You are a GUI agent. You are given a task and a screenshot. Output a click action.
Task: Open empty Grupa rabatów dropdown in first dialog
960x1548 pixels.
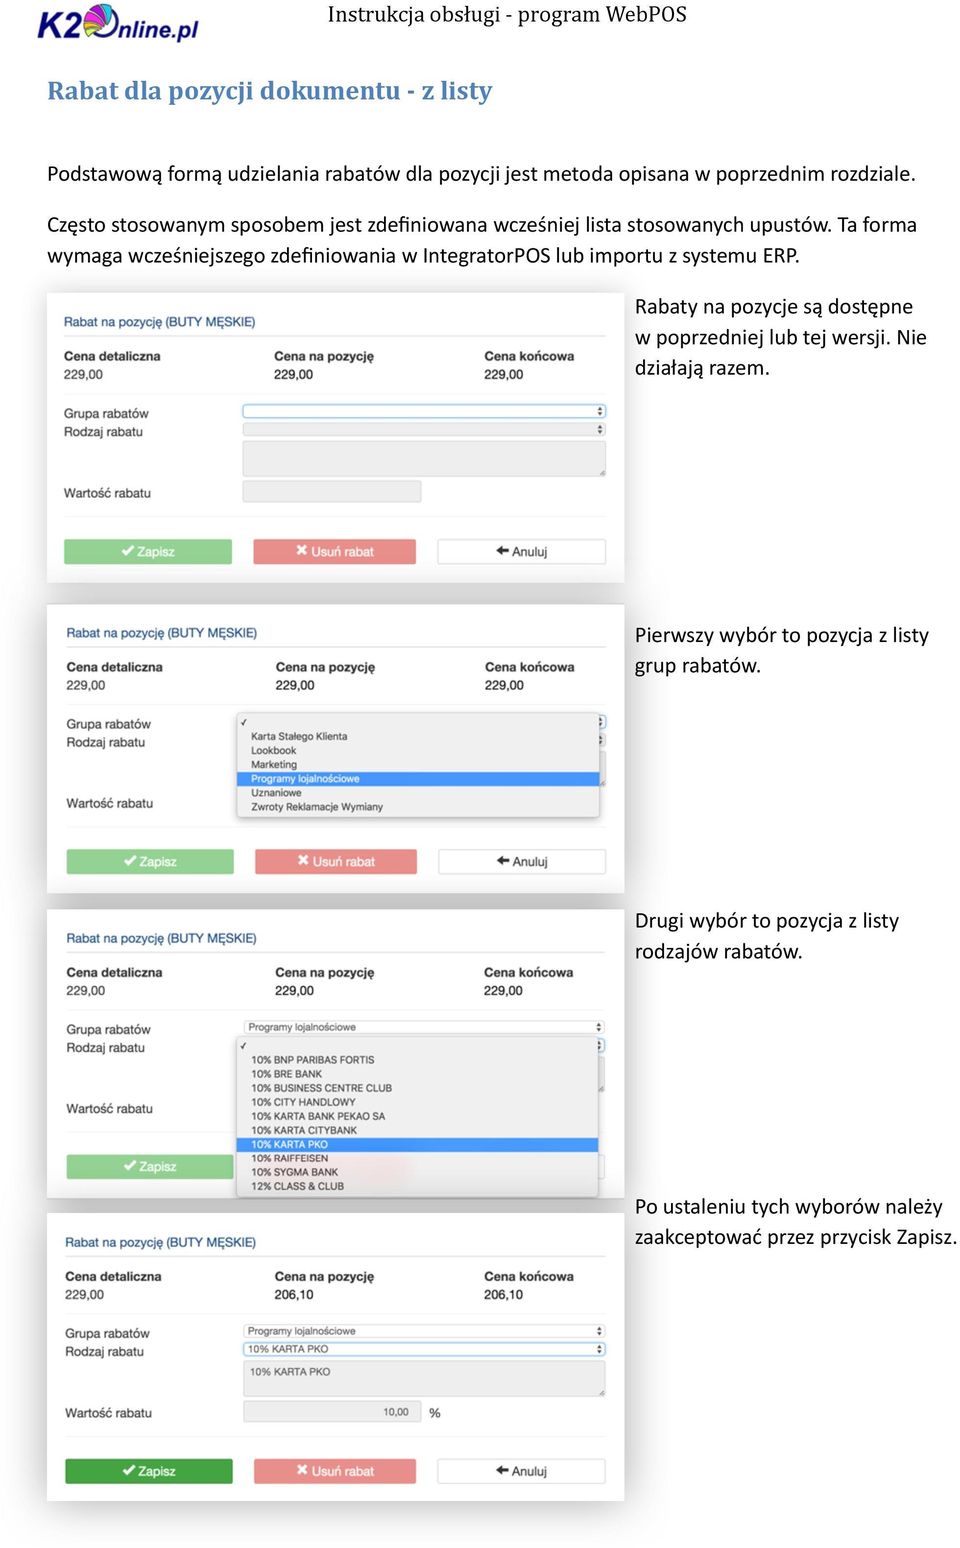(424, 411)
